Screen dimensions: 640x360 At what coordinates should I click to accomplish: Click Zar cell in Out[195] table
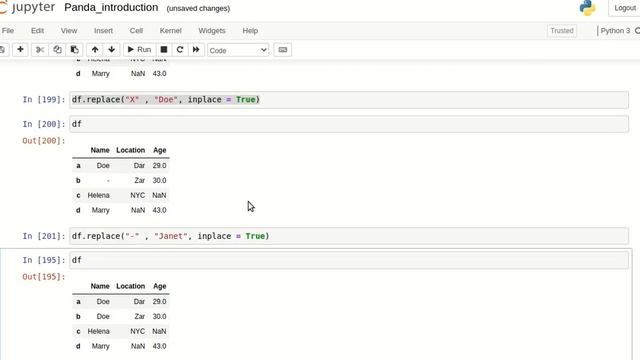pos(140,316)
